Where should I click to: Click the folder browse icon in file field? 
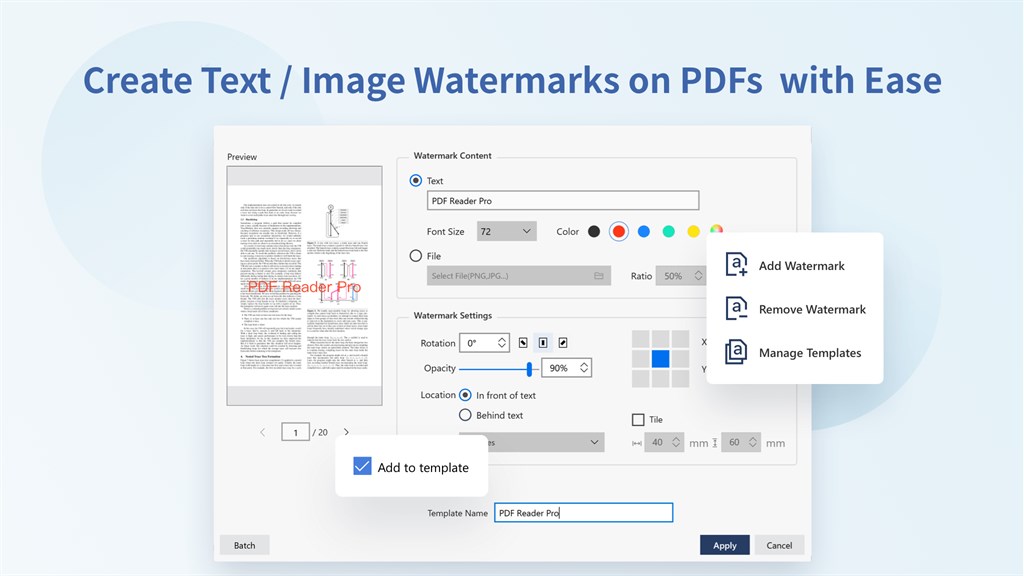[599, 276]
